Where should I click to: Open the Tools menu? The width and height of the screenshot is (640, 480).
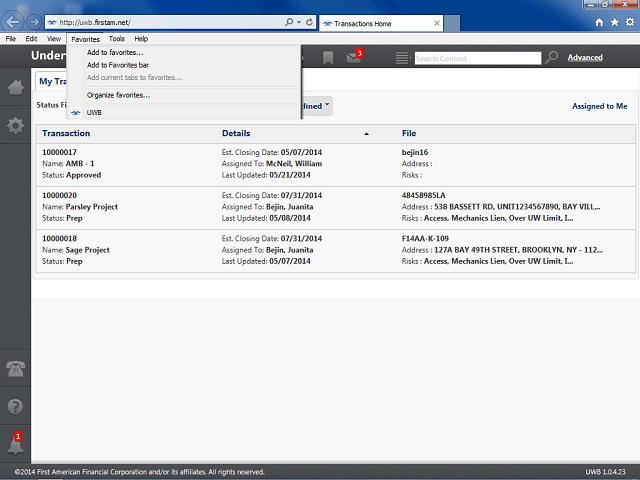(116, 39)
